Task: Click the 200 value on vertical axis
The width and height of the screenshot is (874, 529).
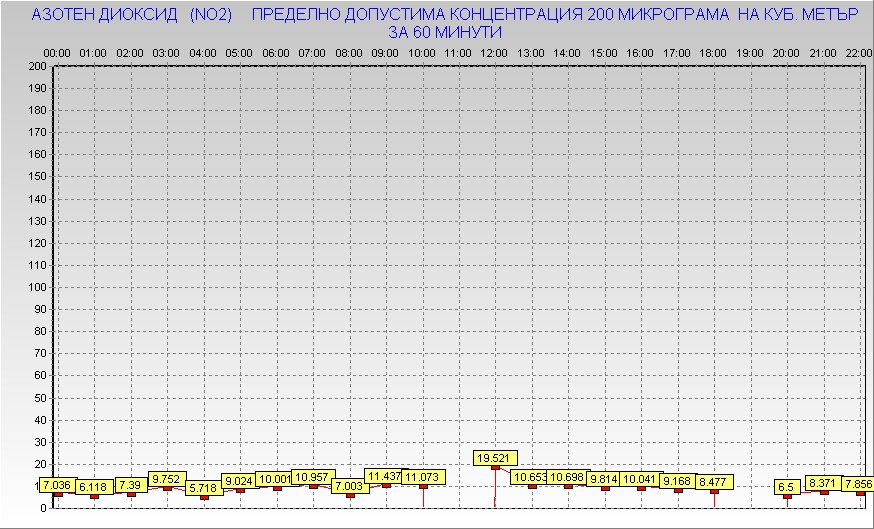Action: (x=38, y=66)
